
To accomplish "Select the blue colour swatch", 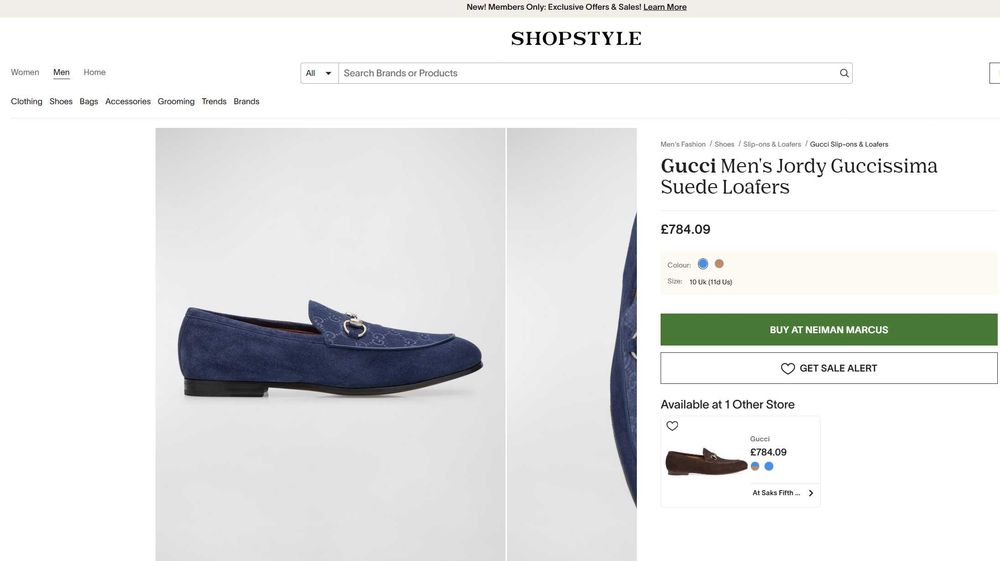I will point(703,264).
